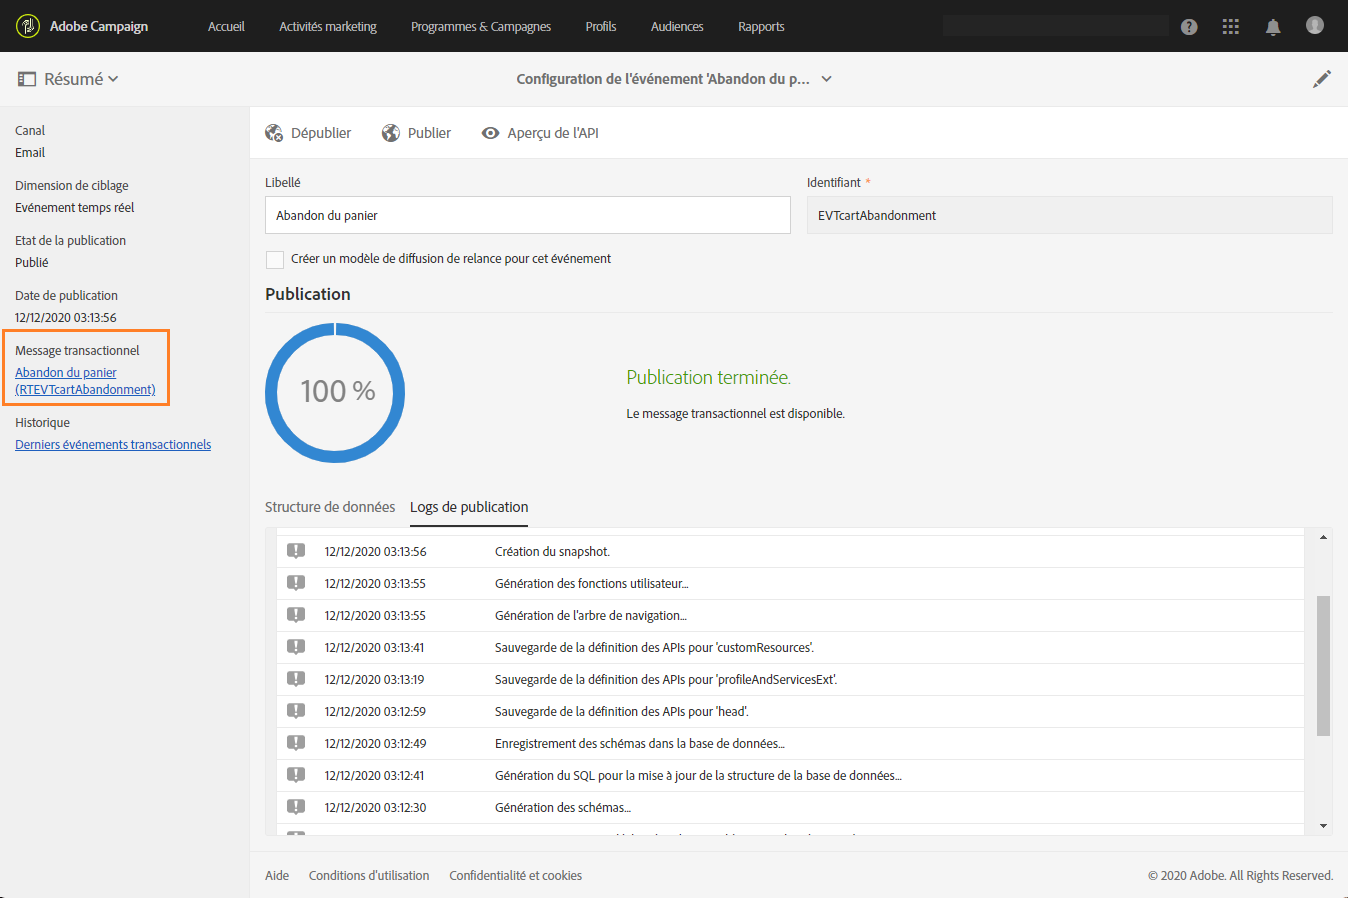Click the Dépublier globe icon
1348x898 pixels.
[274, 133]
